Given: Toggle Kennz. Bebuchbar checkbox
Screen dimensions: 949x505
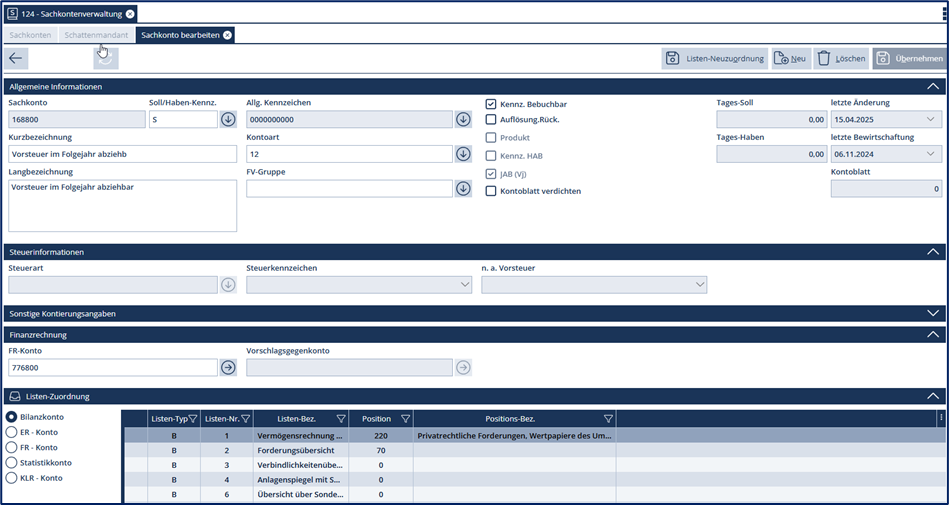Looking at the screenshot, I should click(491, 104).
